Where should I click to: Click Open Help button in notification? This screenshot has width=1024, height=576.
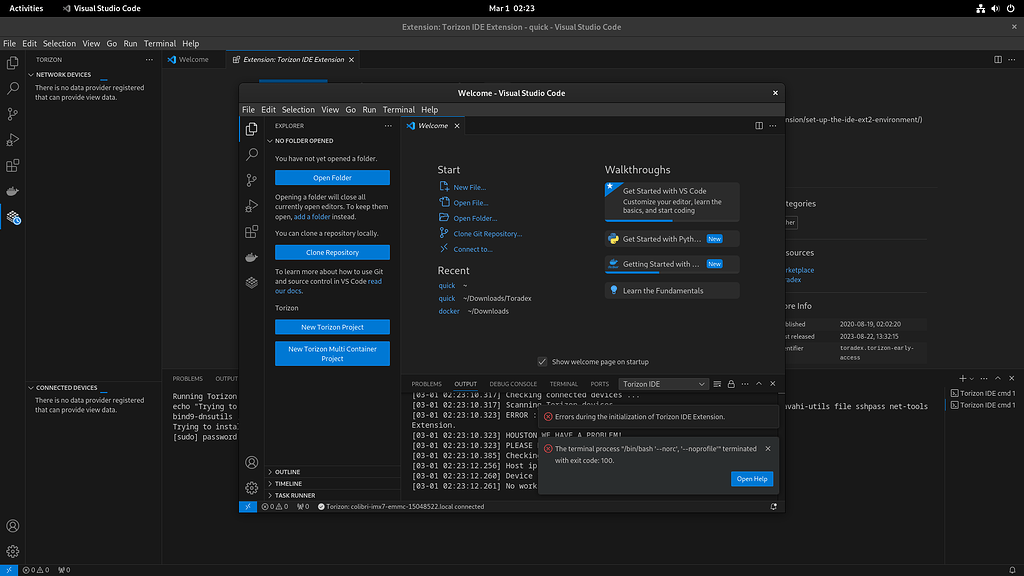(751, 479)
